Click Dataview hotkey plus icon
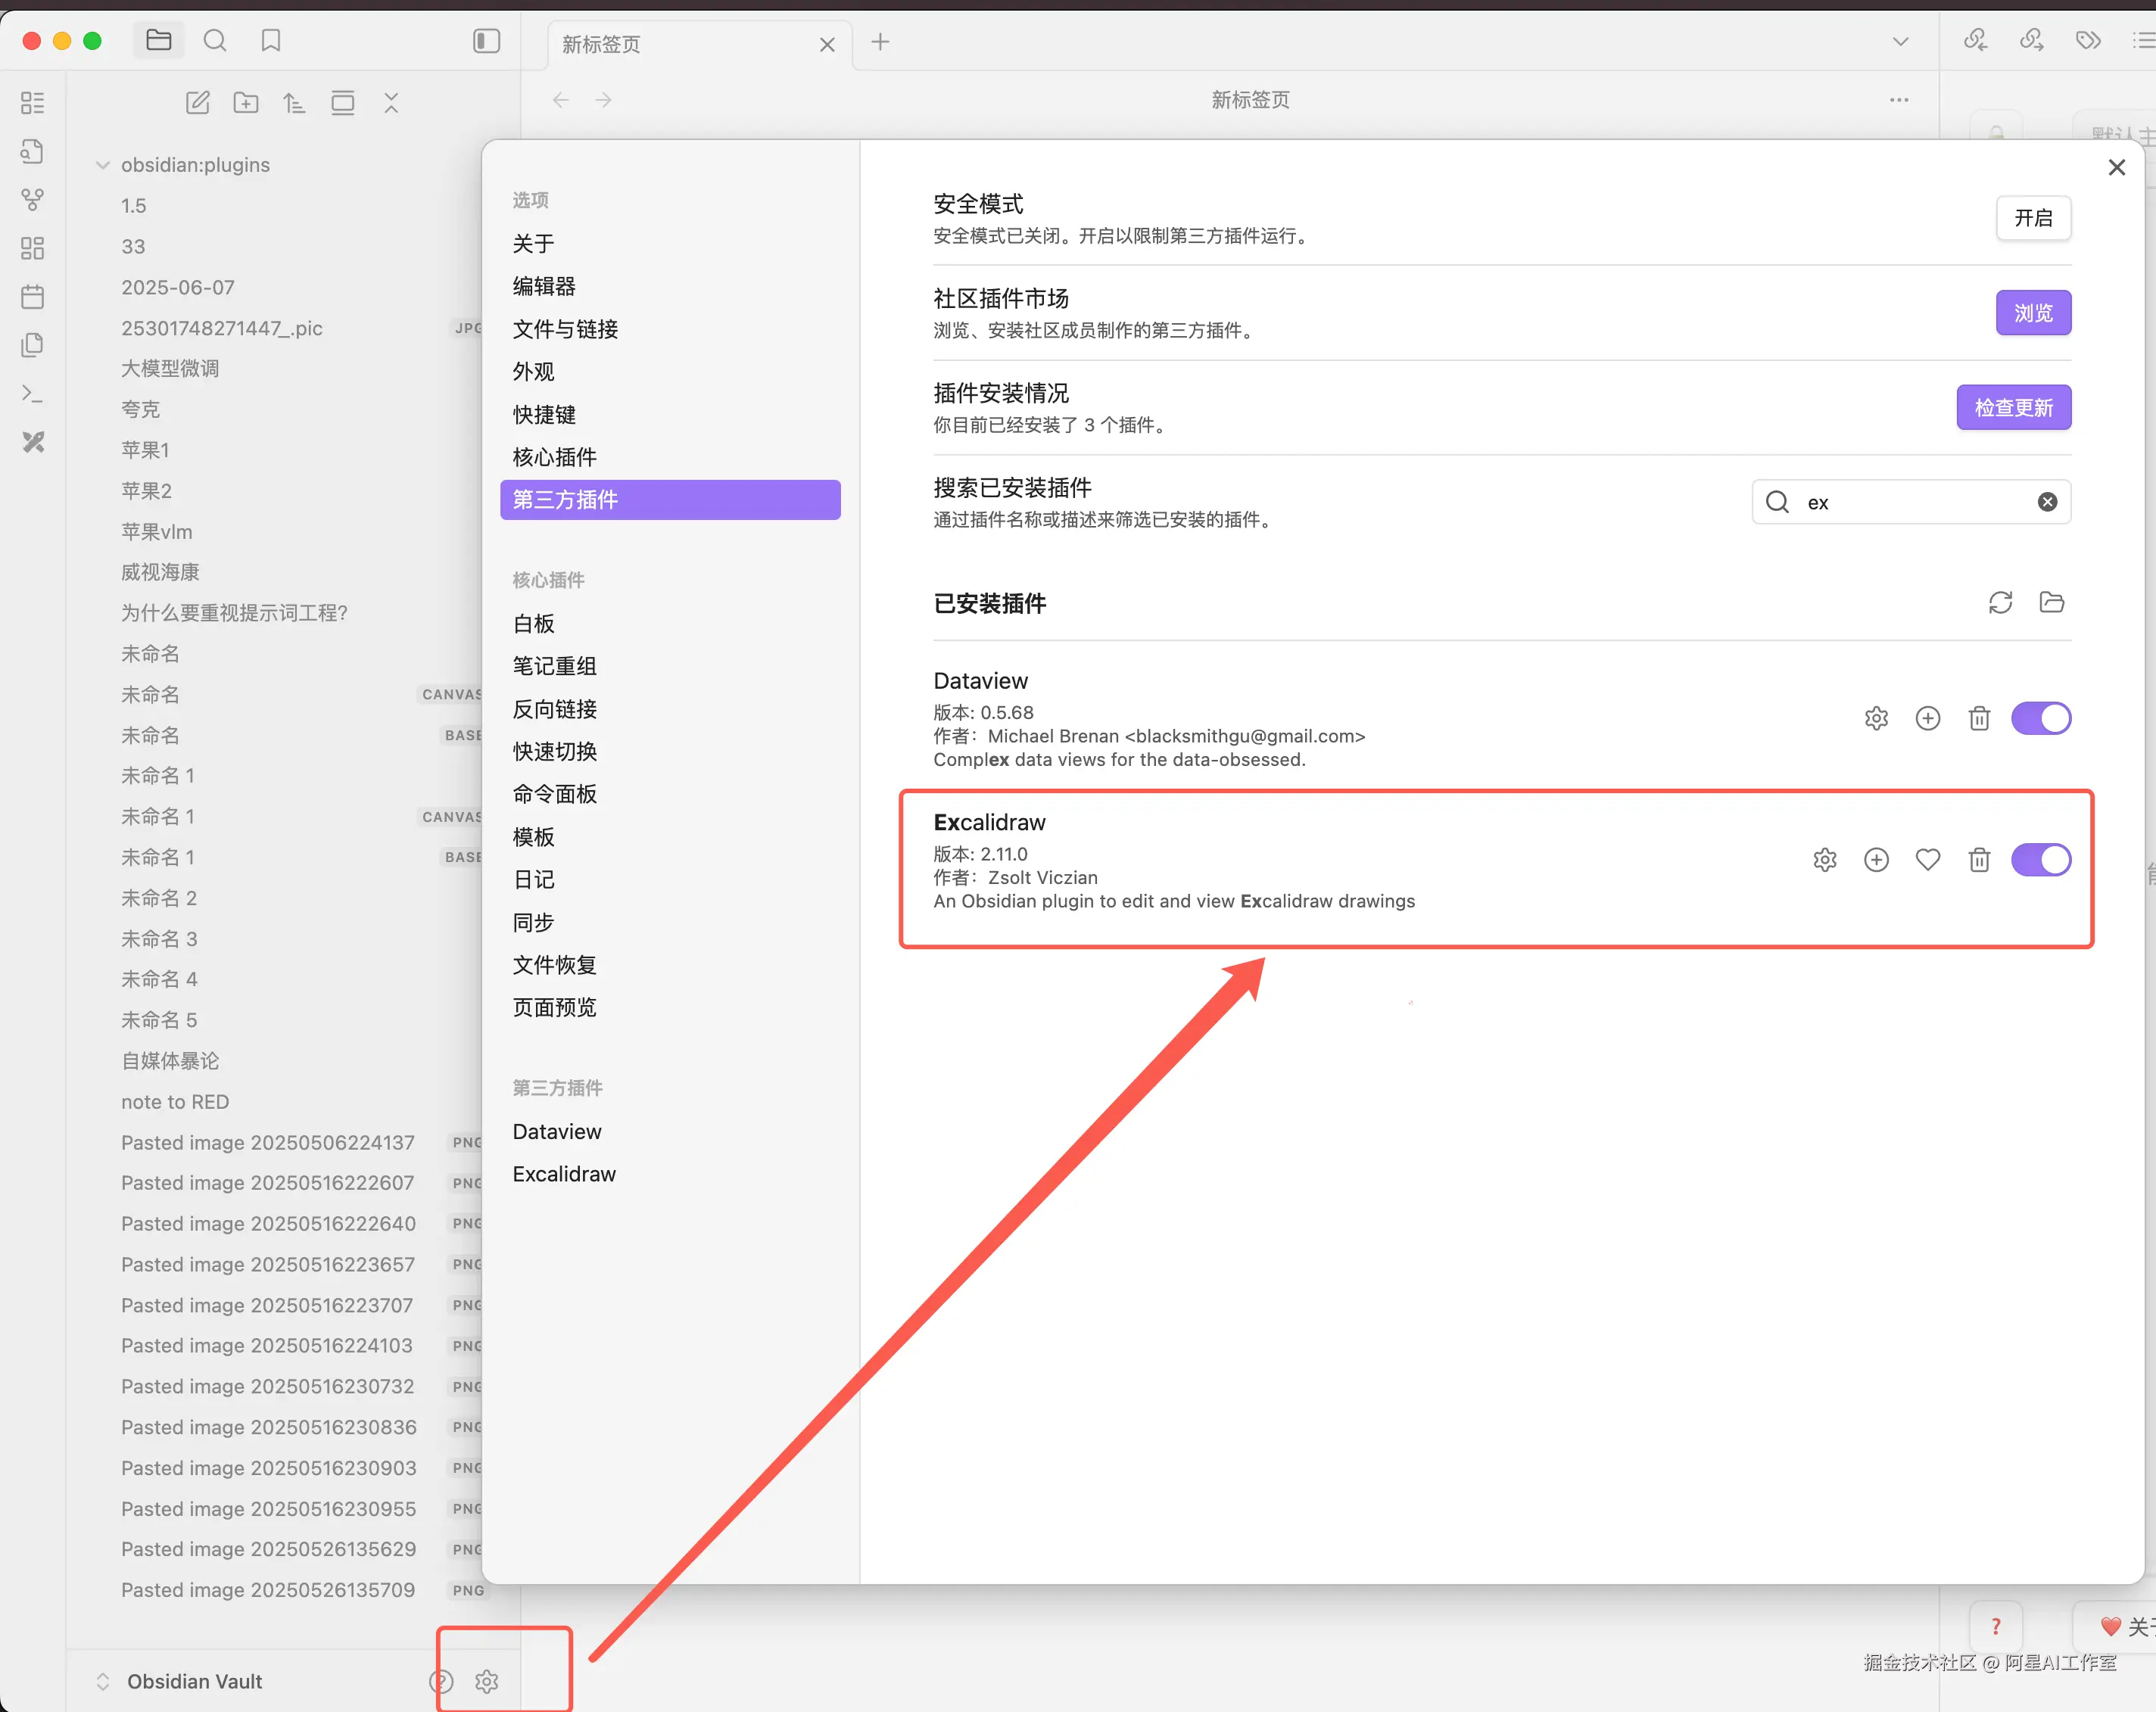The height and width of the screenshot is (1712, 2156). tap(1928, 718)
